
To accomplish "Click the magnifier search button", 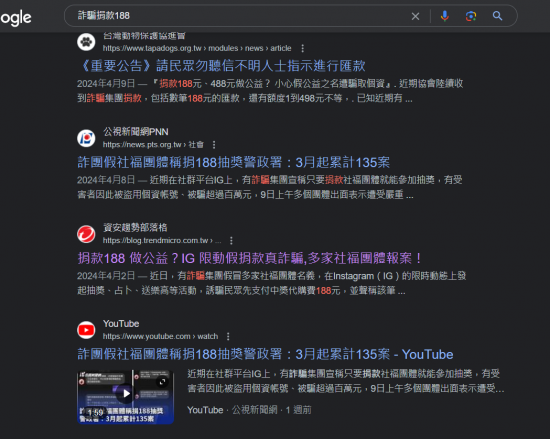I will (x=497, y=16).
